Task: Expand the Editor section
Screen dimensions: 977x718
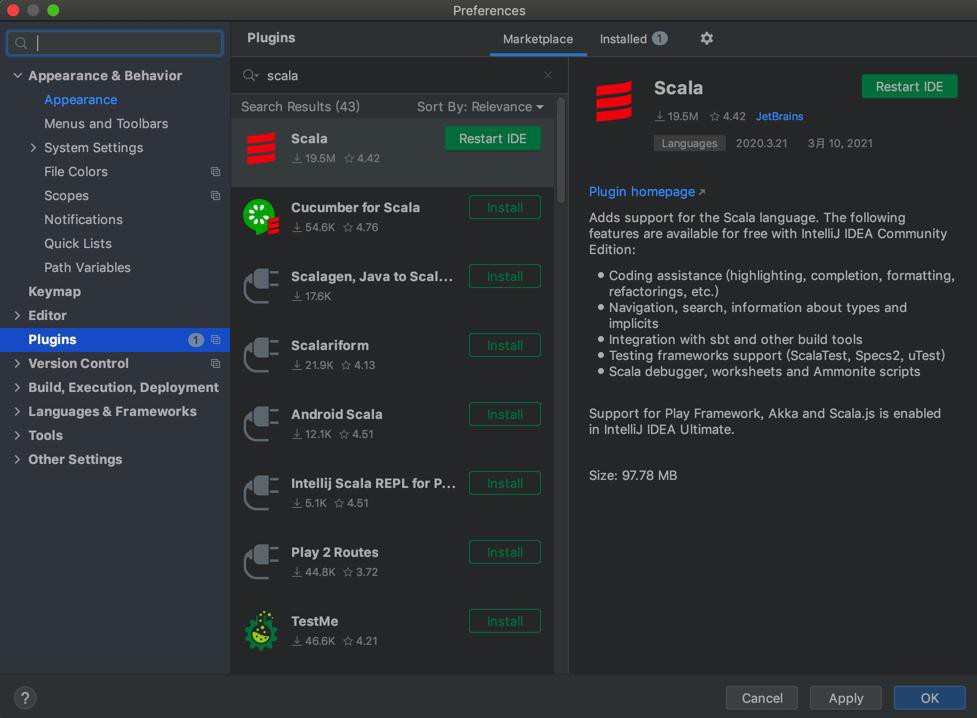Action: (17, 315)
